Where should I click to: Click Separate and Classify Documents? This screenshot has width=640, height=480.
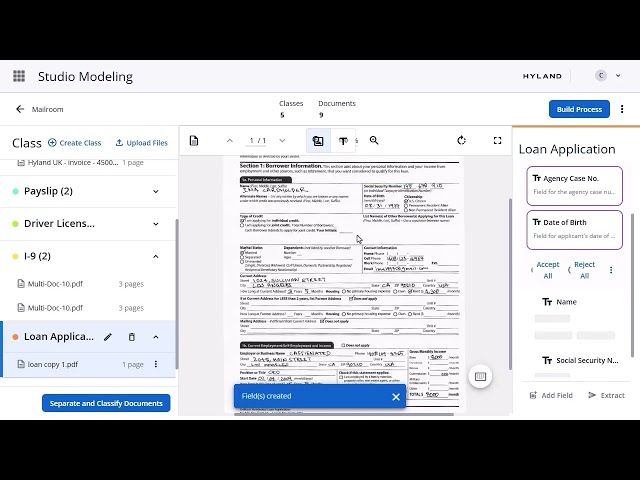pos(106,403)
